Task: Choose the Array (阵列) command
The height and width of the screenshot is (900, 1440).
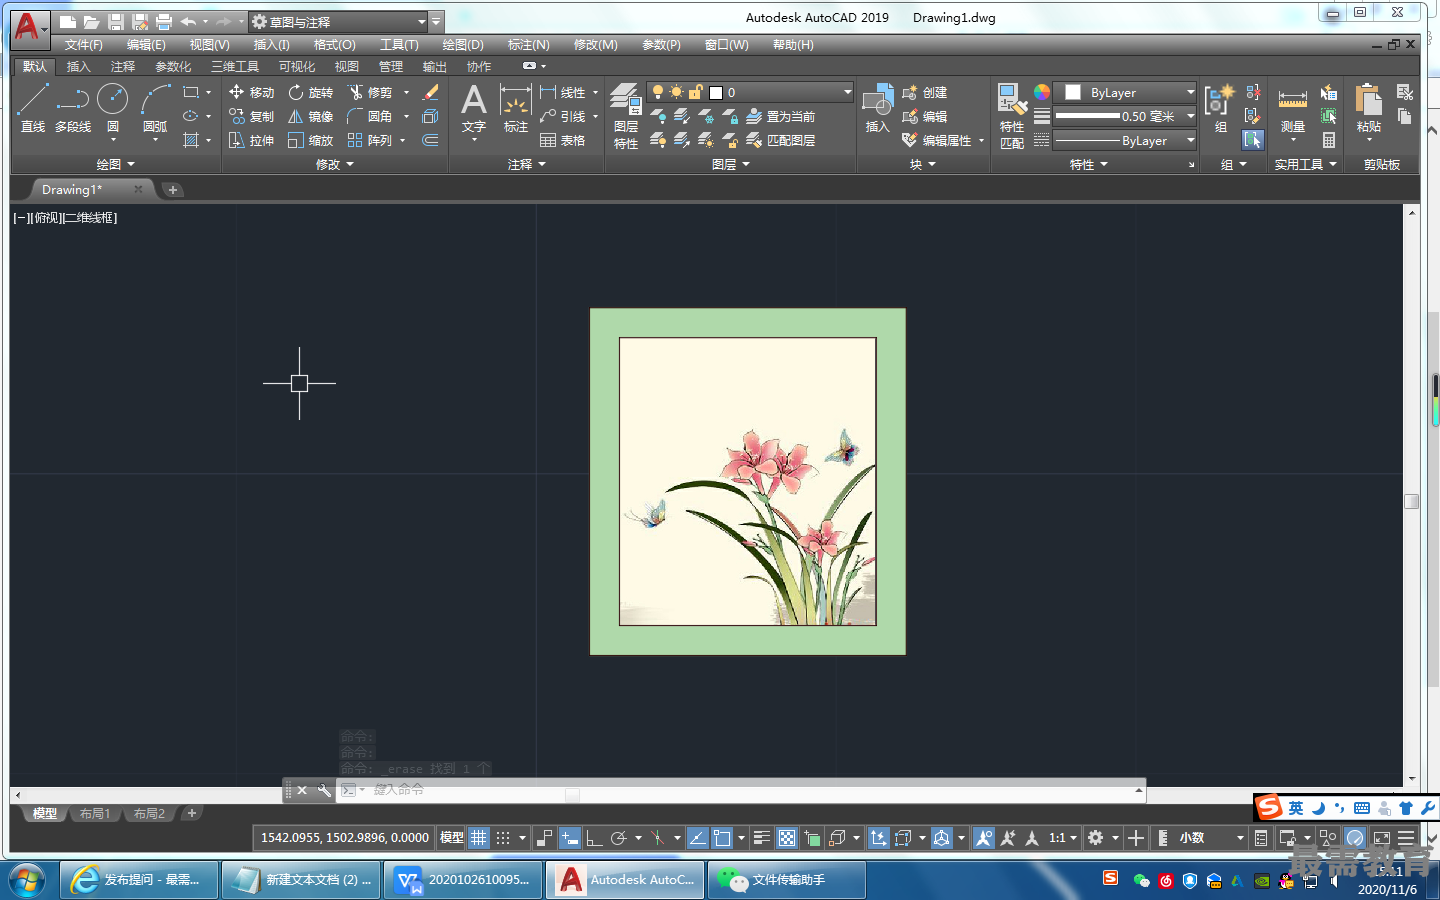Action: coord(369,140)
